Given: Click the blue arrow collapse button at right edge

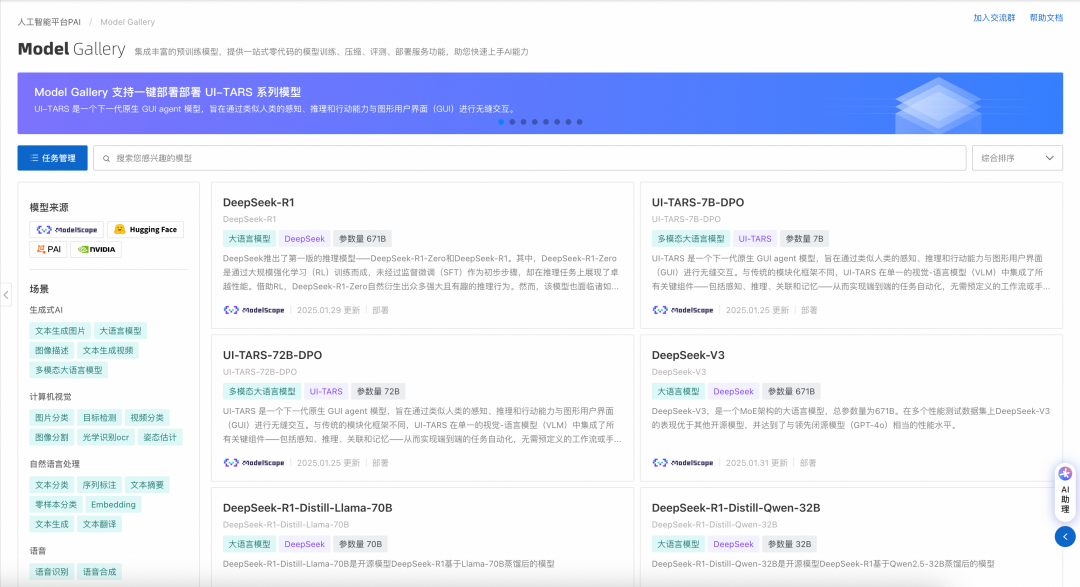Looking at the screenshot, I should [x=1065, y=537].
